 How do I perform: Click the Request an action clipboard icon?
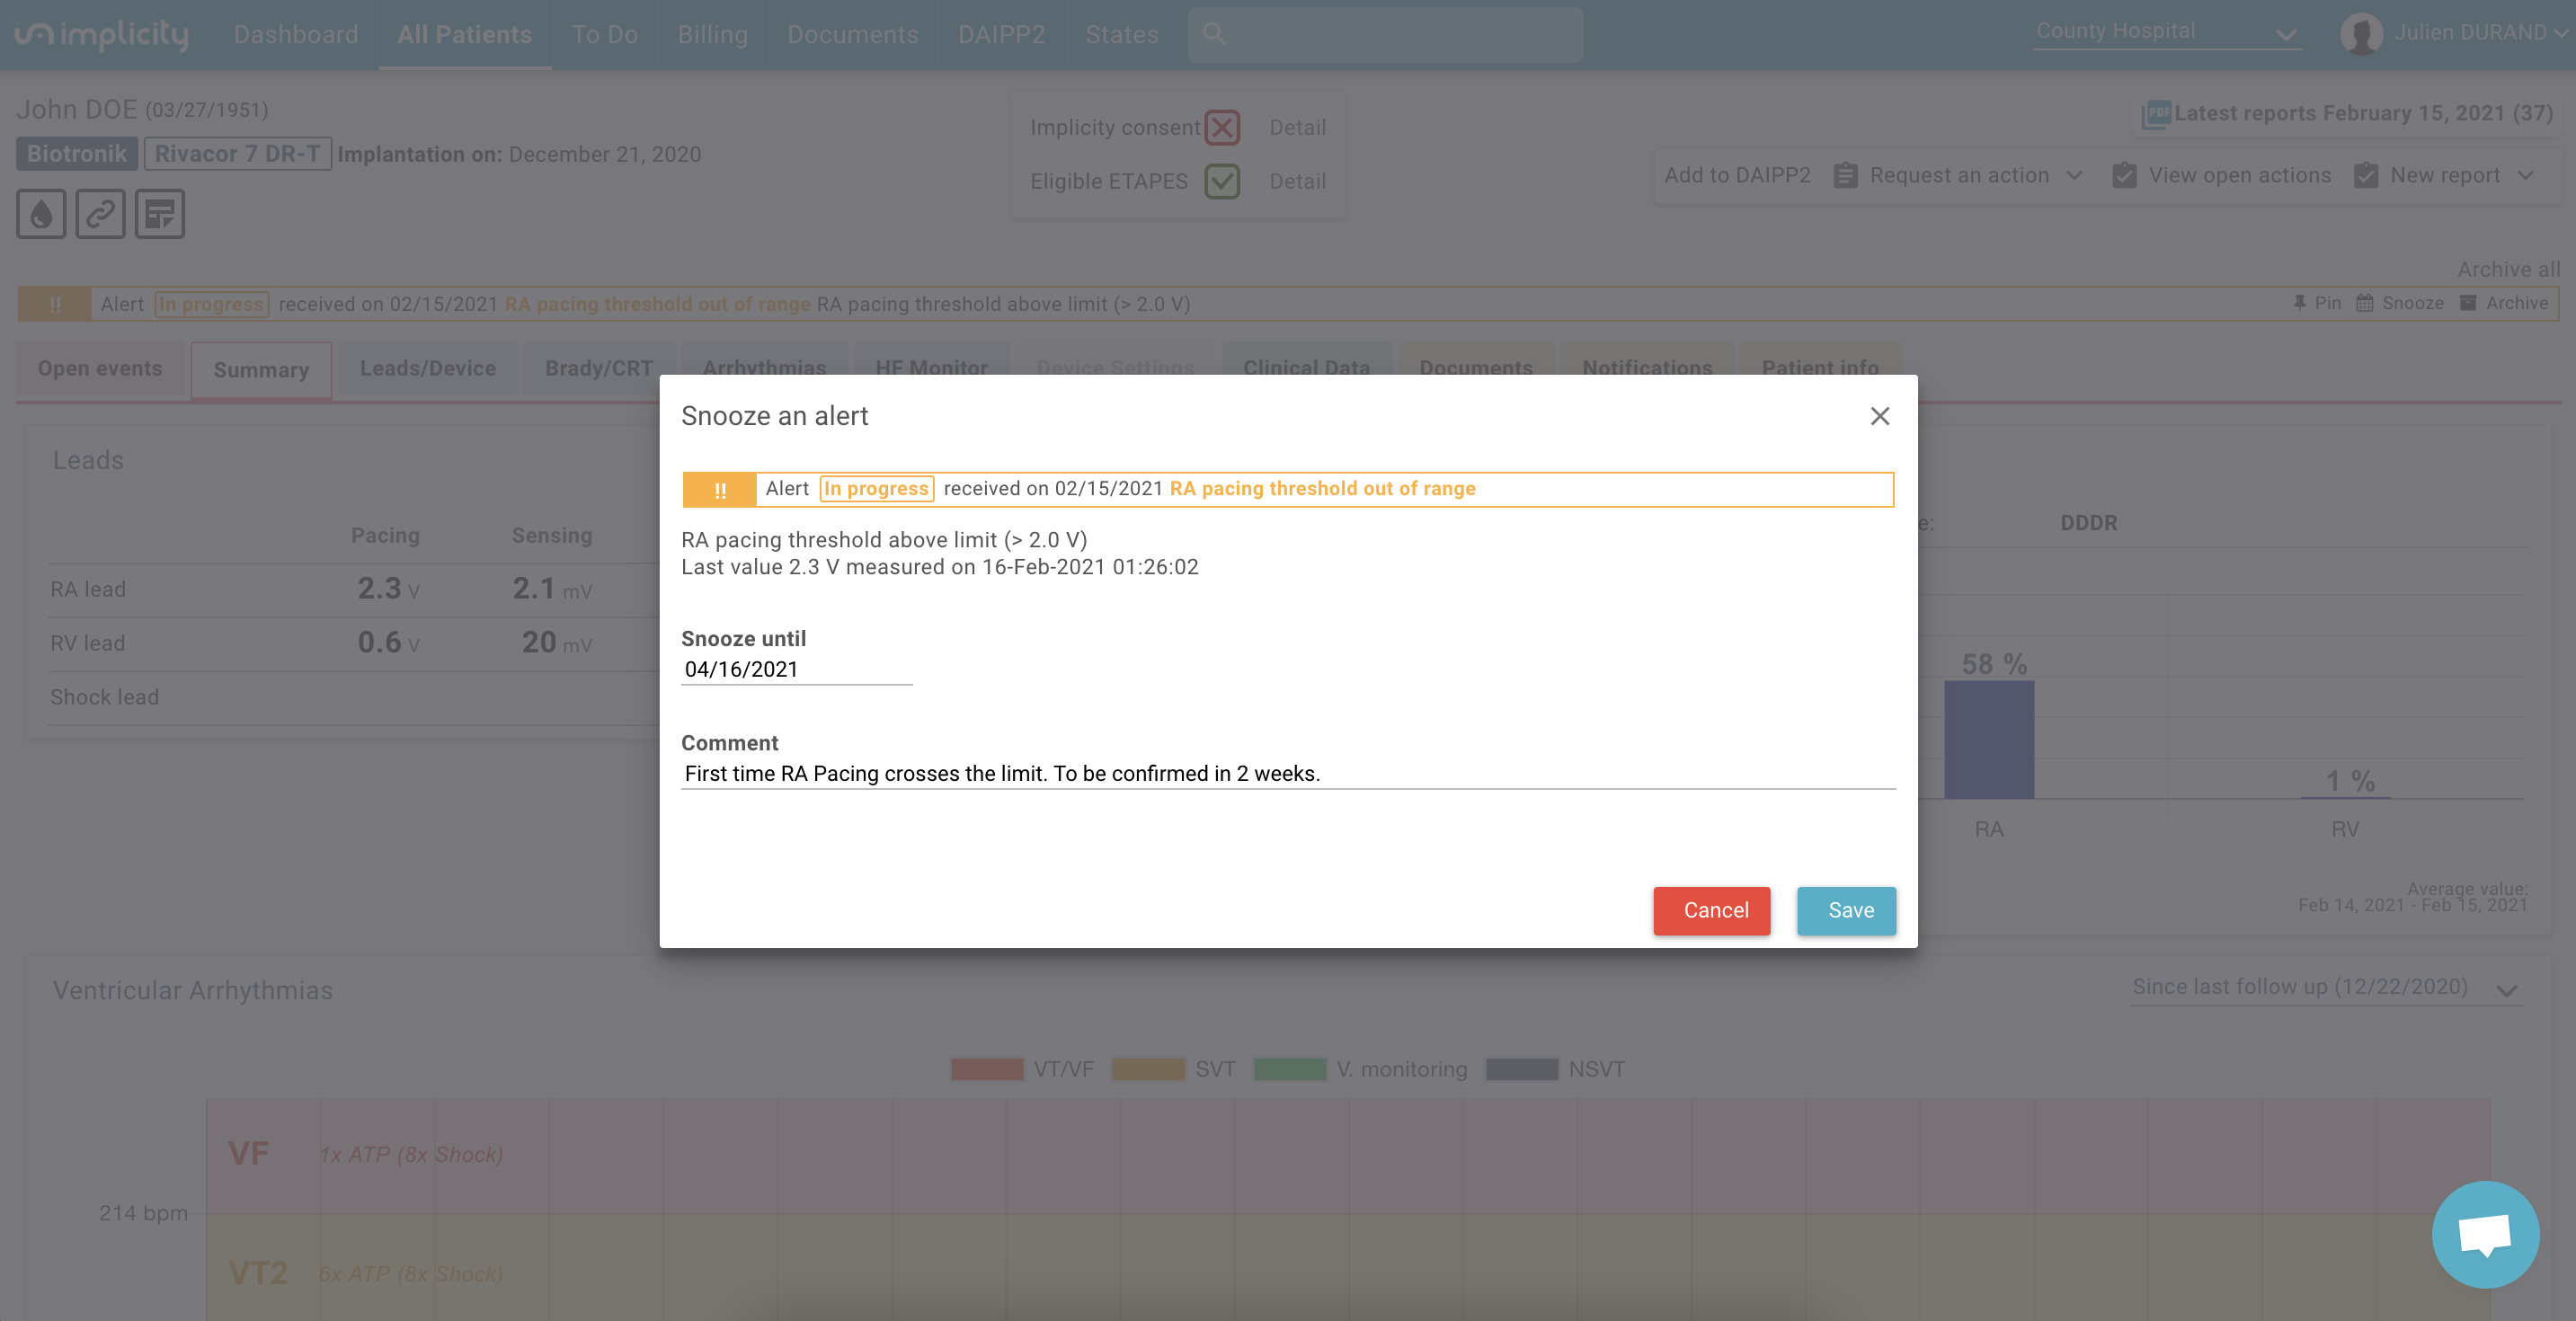tap(1846, 176)
